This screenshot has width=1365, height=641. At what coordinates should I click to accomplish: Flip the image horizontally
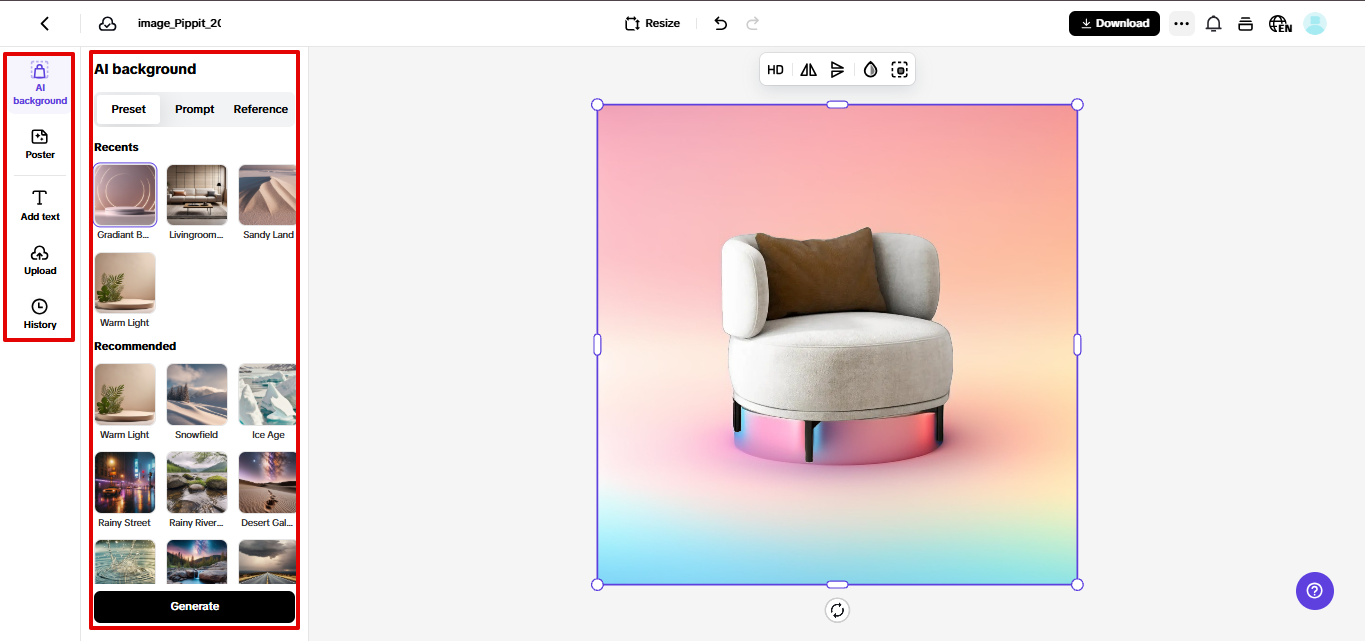[x=808, y=69]
